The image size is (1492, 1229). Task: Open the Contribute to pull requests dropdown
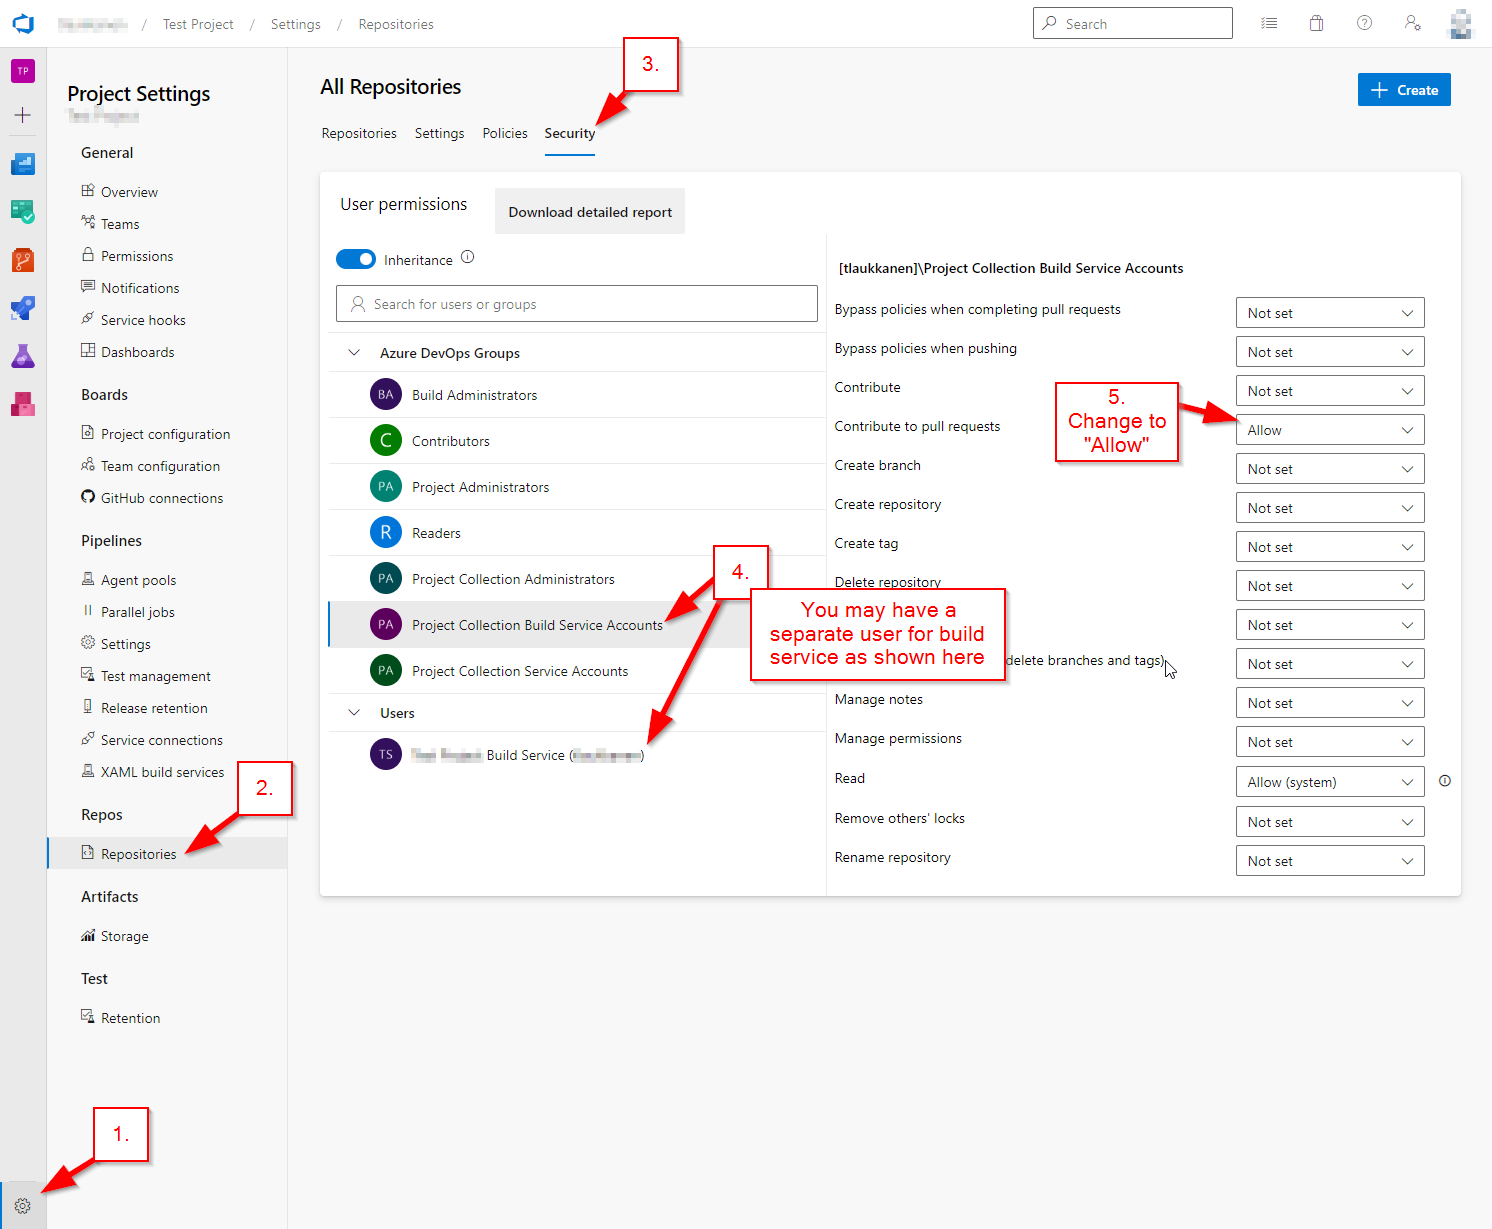(x=1329, y=430)
